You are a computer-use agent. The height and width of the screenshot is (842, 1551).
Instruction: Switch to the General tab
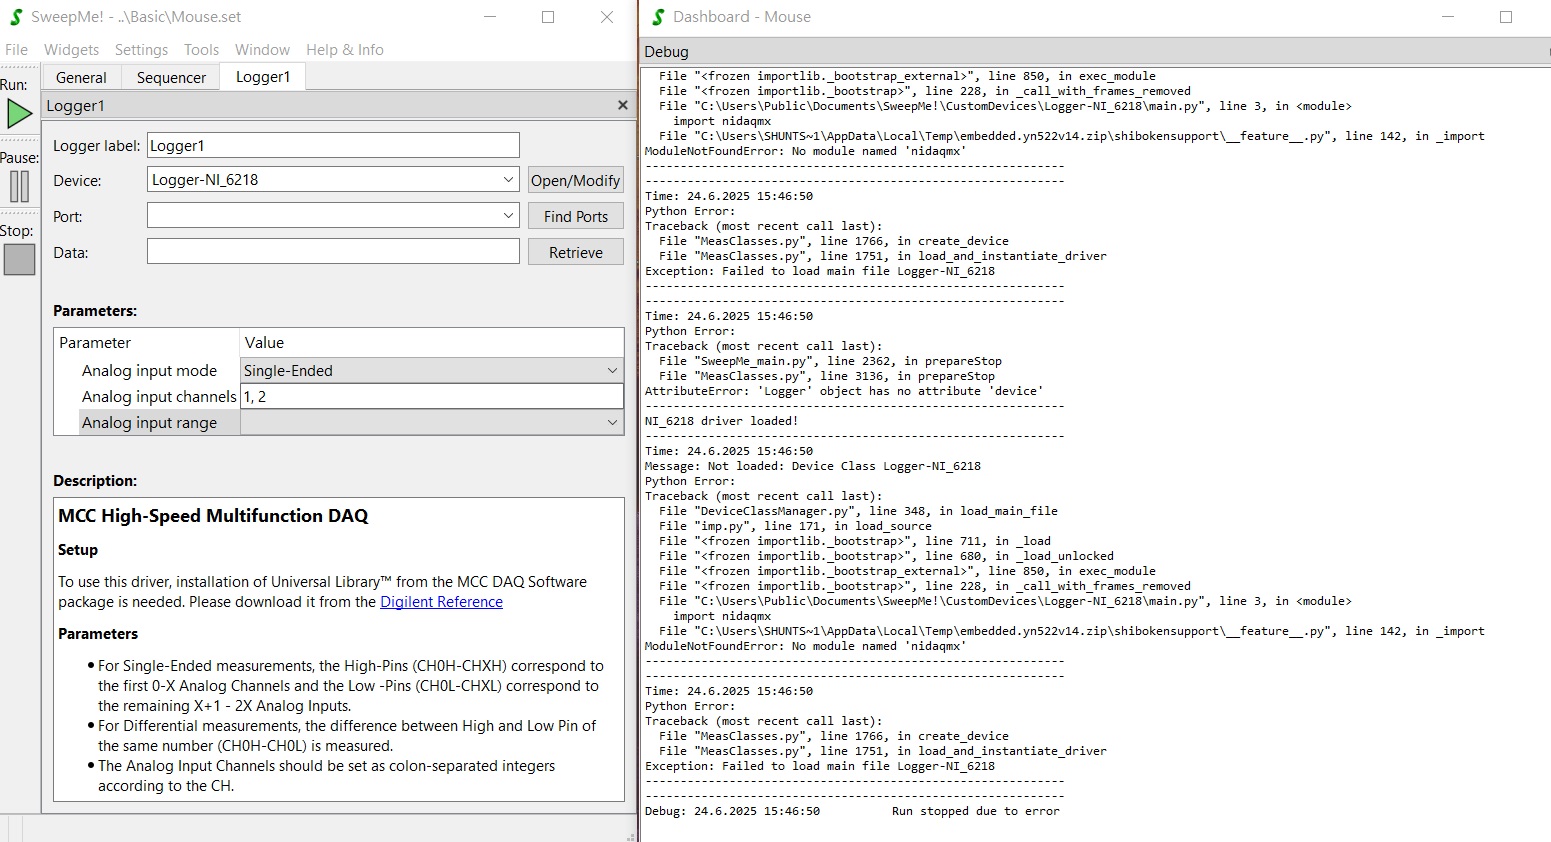[81, 77]
